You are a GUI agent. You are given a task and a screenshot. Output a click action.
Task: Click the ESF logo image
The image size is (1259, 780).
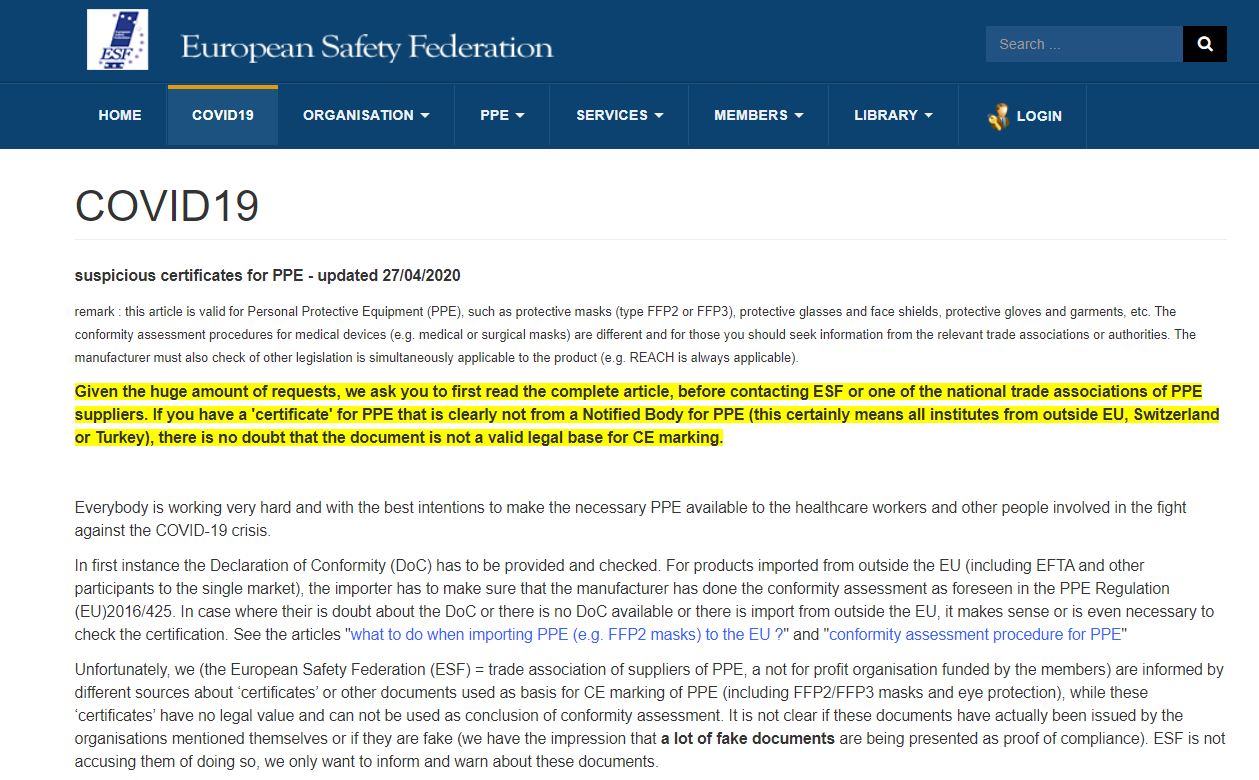coord(117,40)
